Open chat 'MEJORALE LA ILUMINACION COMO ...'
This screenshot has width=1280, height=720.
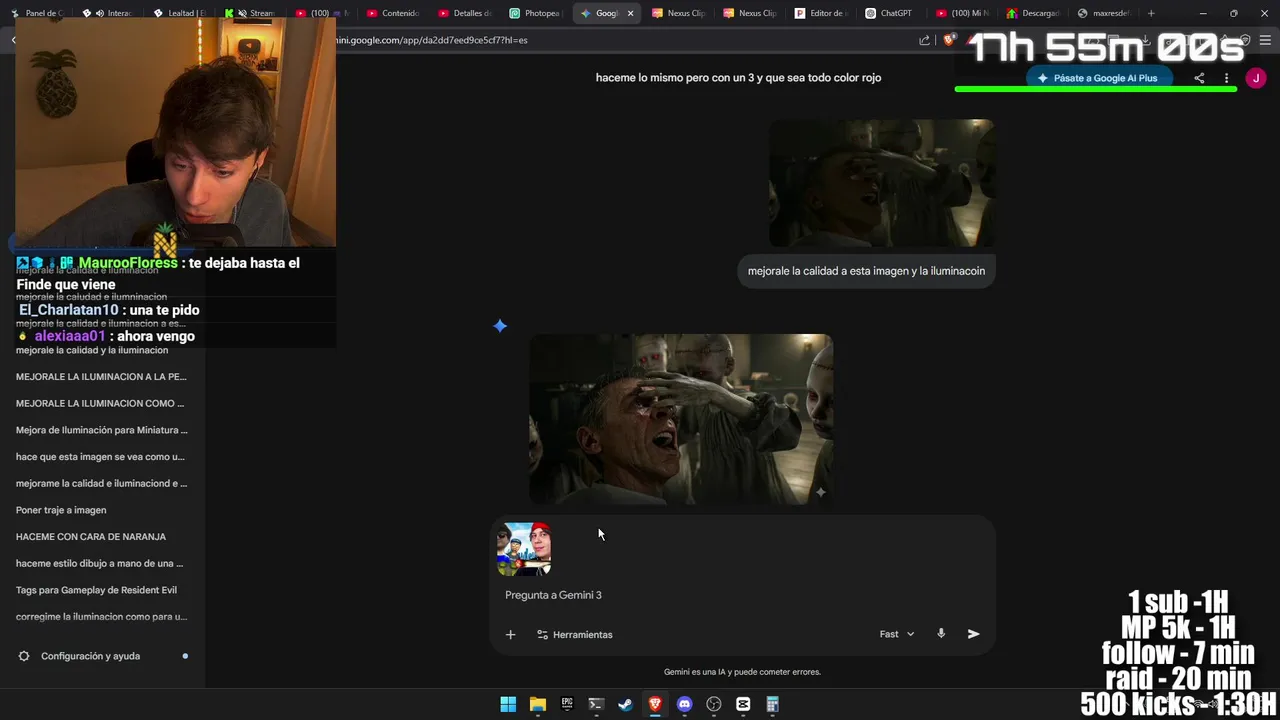point(100,403)
